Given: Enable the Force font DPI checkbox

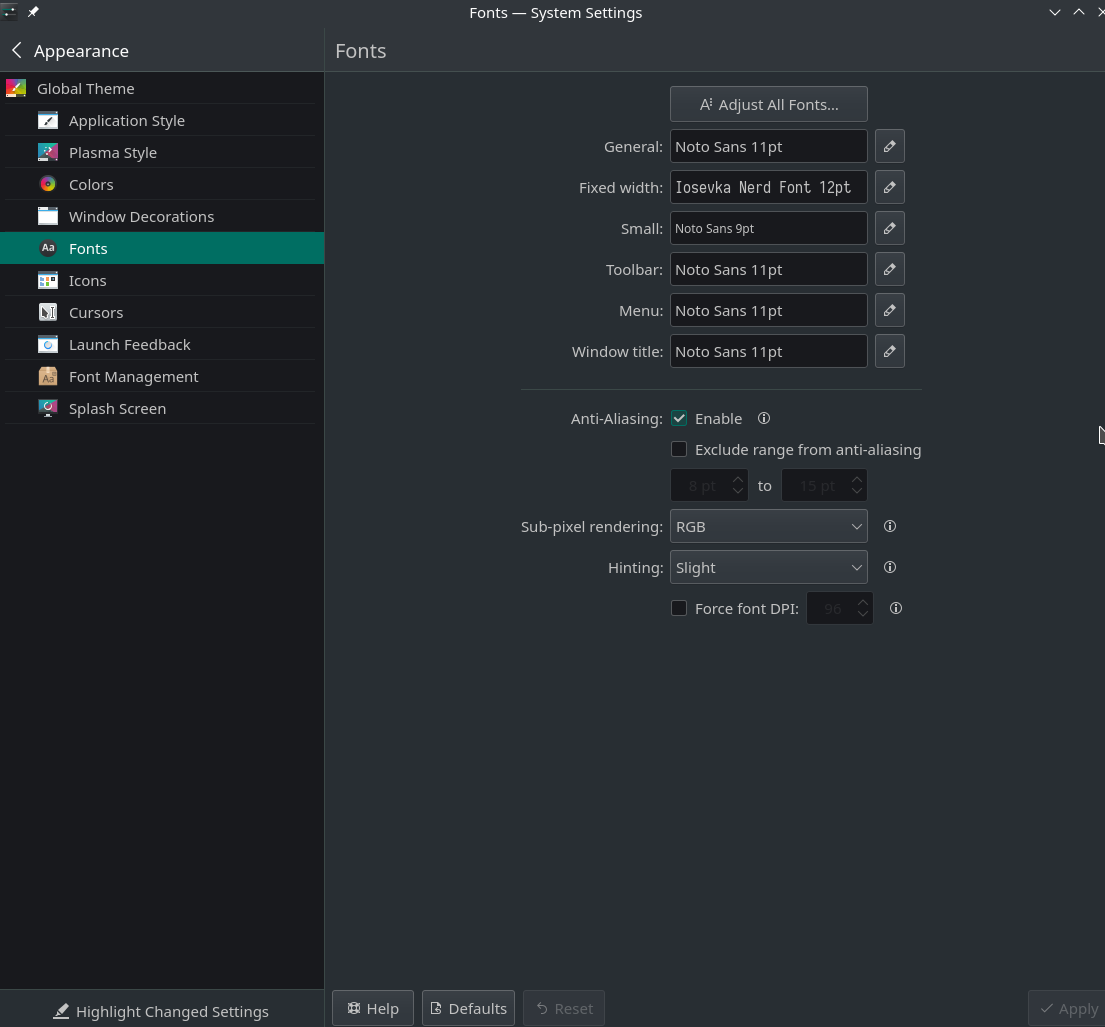Looking at the screenshot, I should (679, 608).
